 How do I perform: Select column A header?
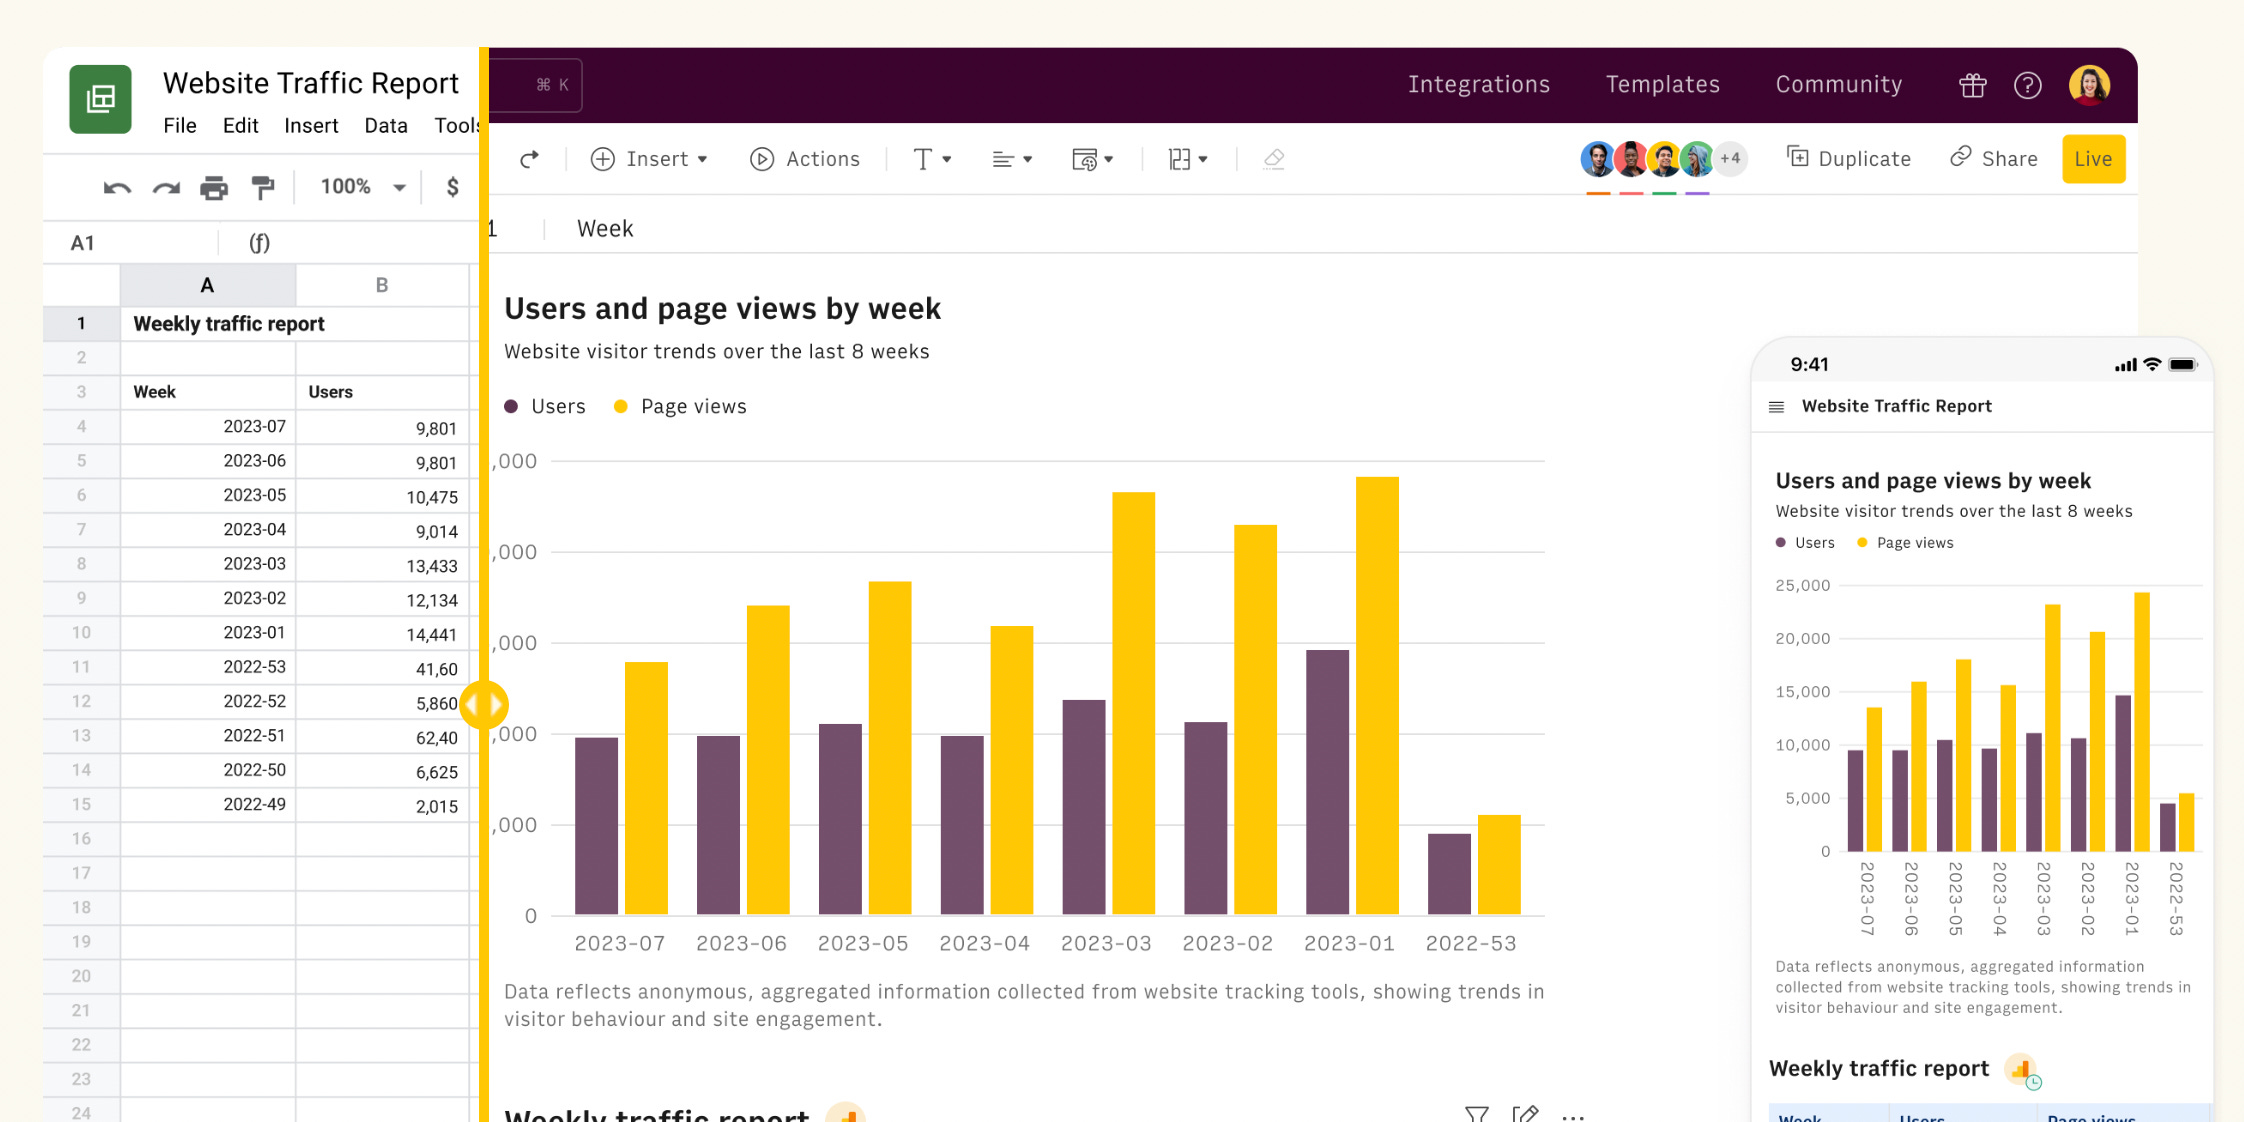(207, 285)
